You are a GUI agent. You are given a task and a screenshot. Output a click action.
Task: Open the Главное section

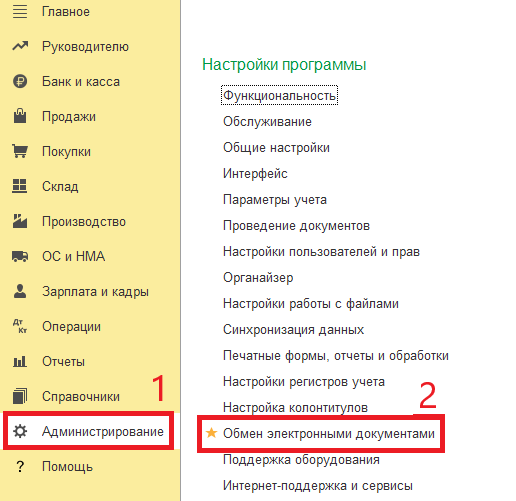pyautogui.click(x=66, y=12)
